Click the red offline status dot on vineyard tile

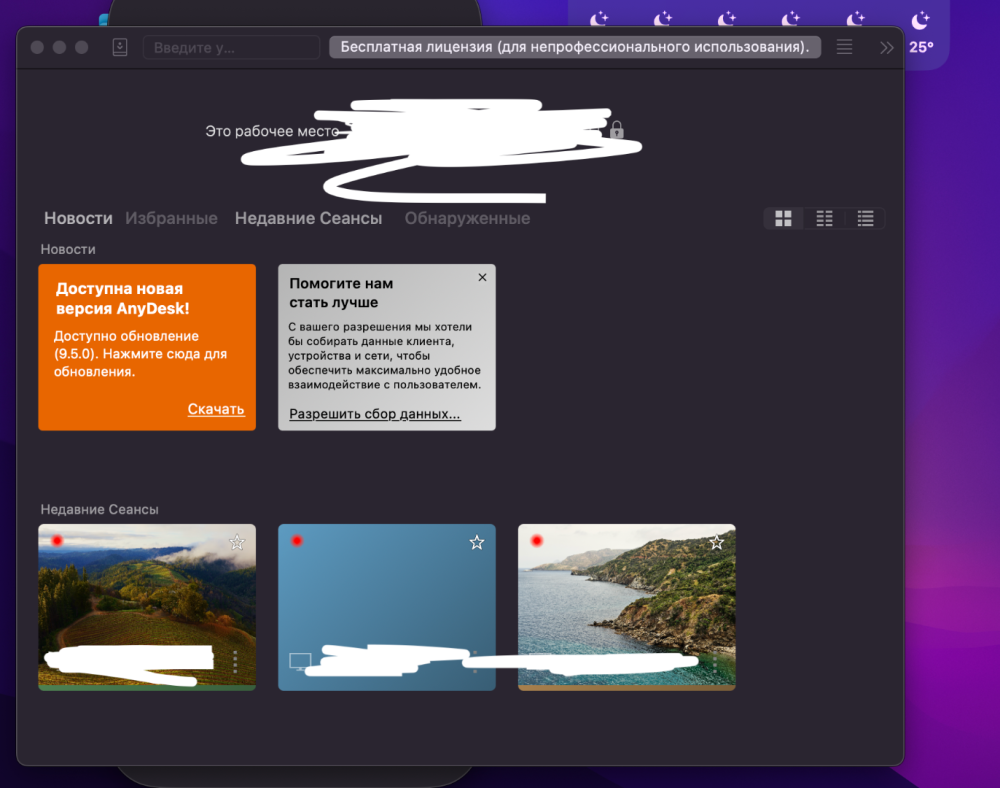57,541
